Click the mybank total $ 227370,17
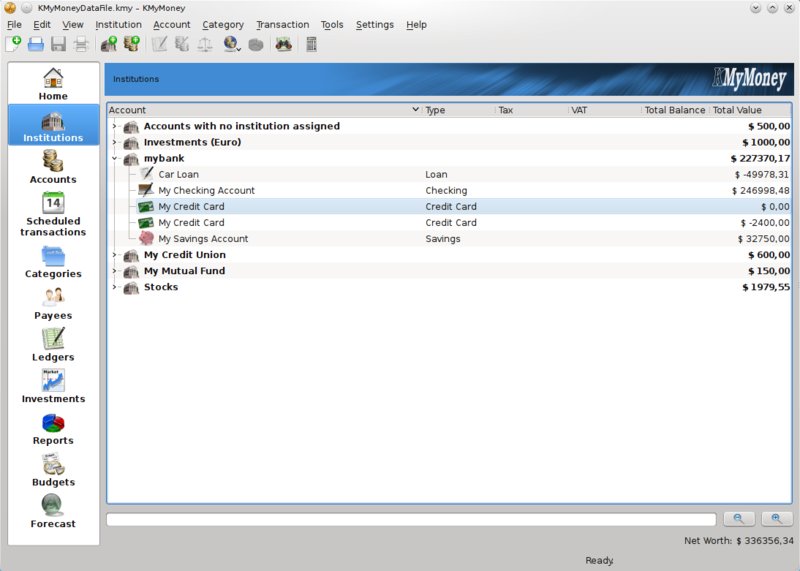 point(760,158)
